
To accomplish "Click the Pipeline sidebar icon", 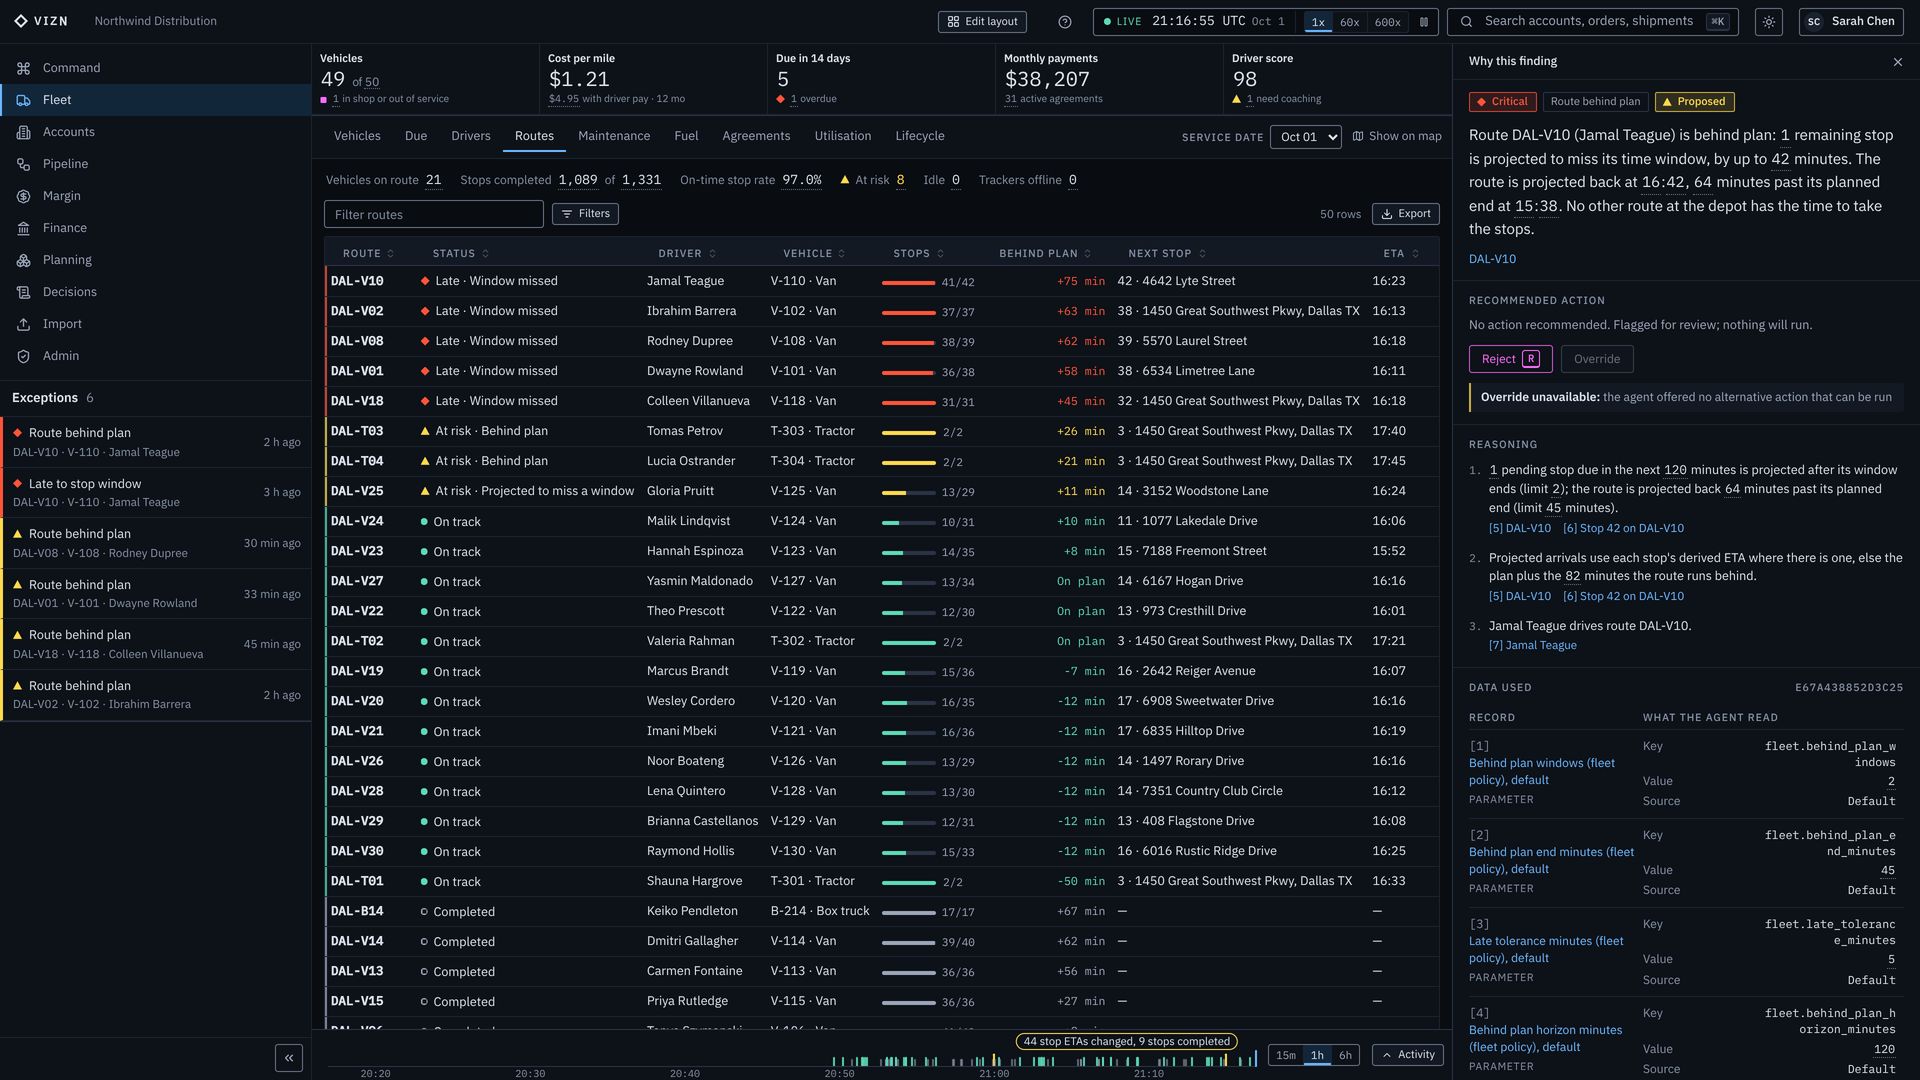I will pos(23,164).
